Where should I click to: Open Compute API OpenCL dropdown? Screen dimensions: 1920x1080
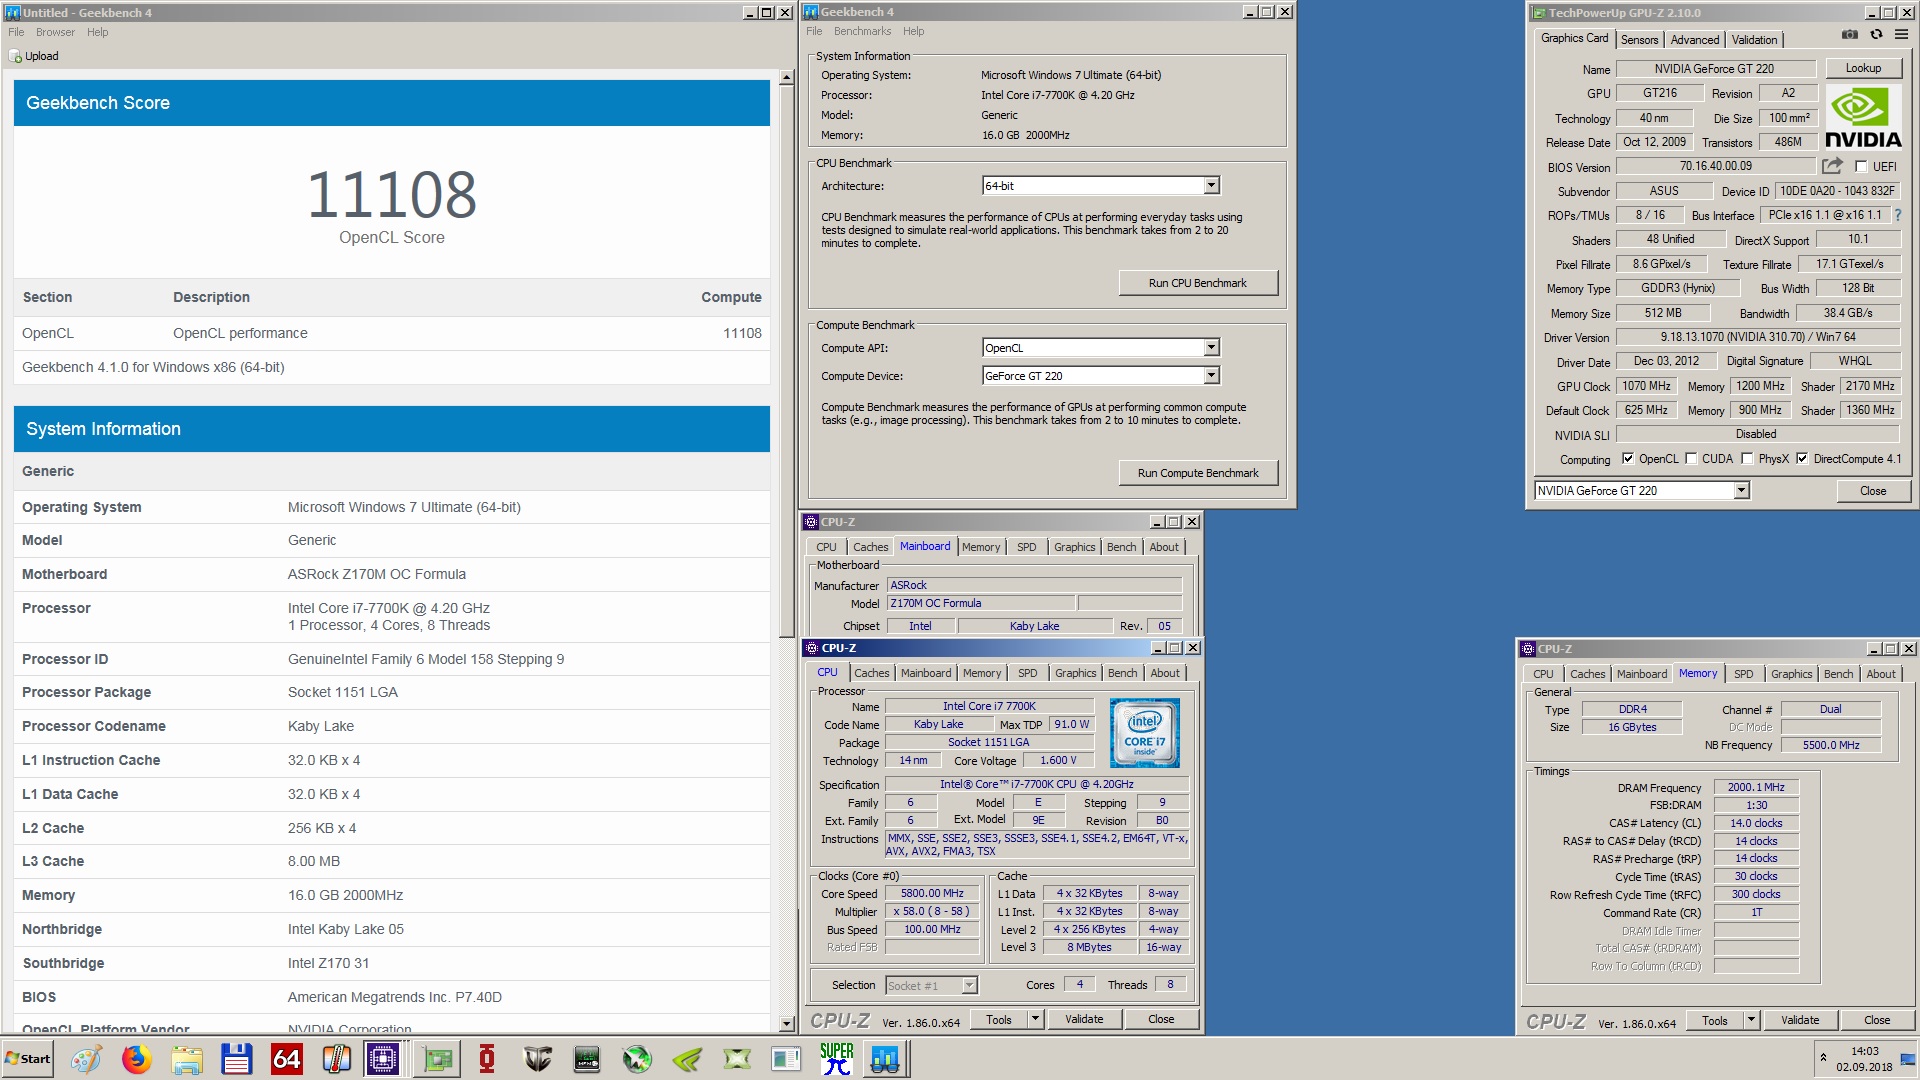(x=1211, y=348)
